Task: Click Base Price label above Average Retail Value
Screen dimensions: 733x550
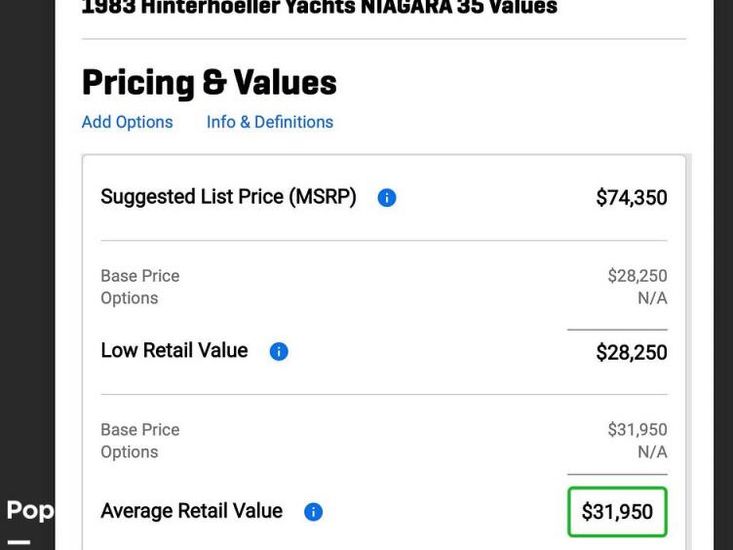Action: (140, 430)
